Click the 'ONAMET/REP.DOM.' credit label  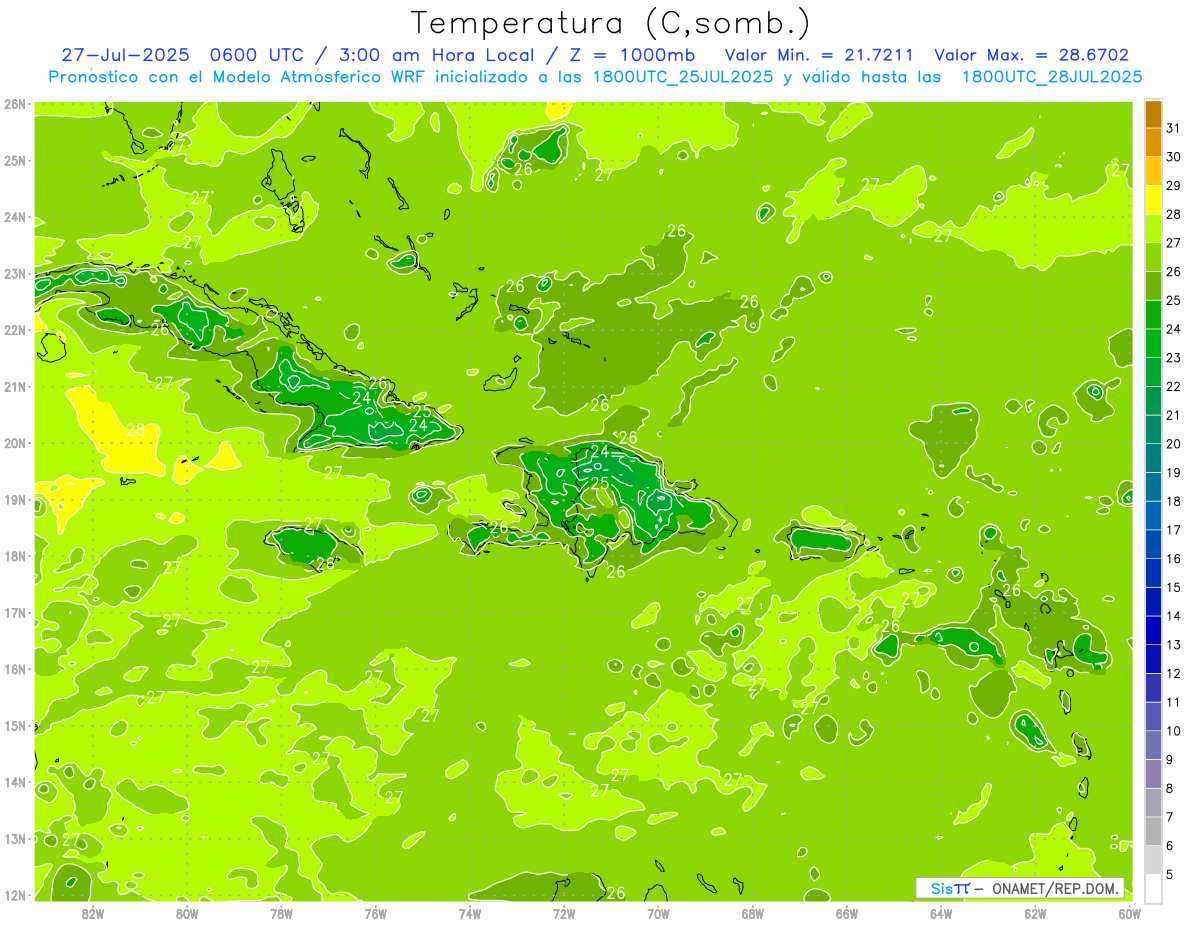point(1055,888)
